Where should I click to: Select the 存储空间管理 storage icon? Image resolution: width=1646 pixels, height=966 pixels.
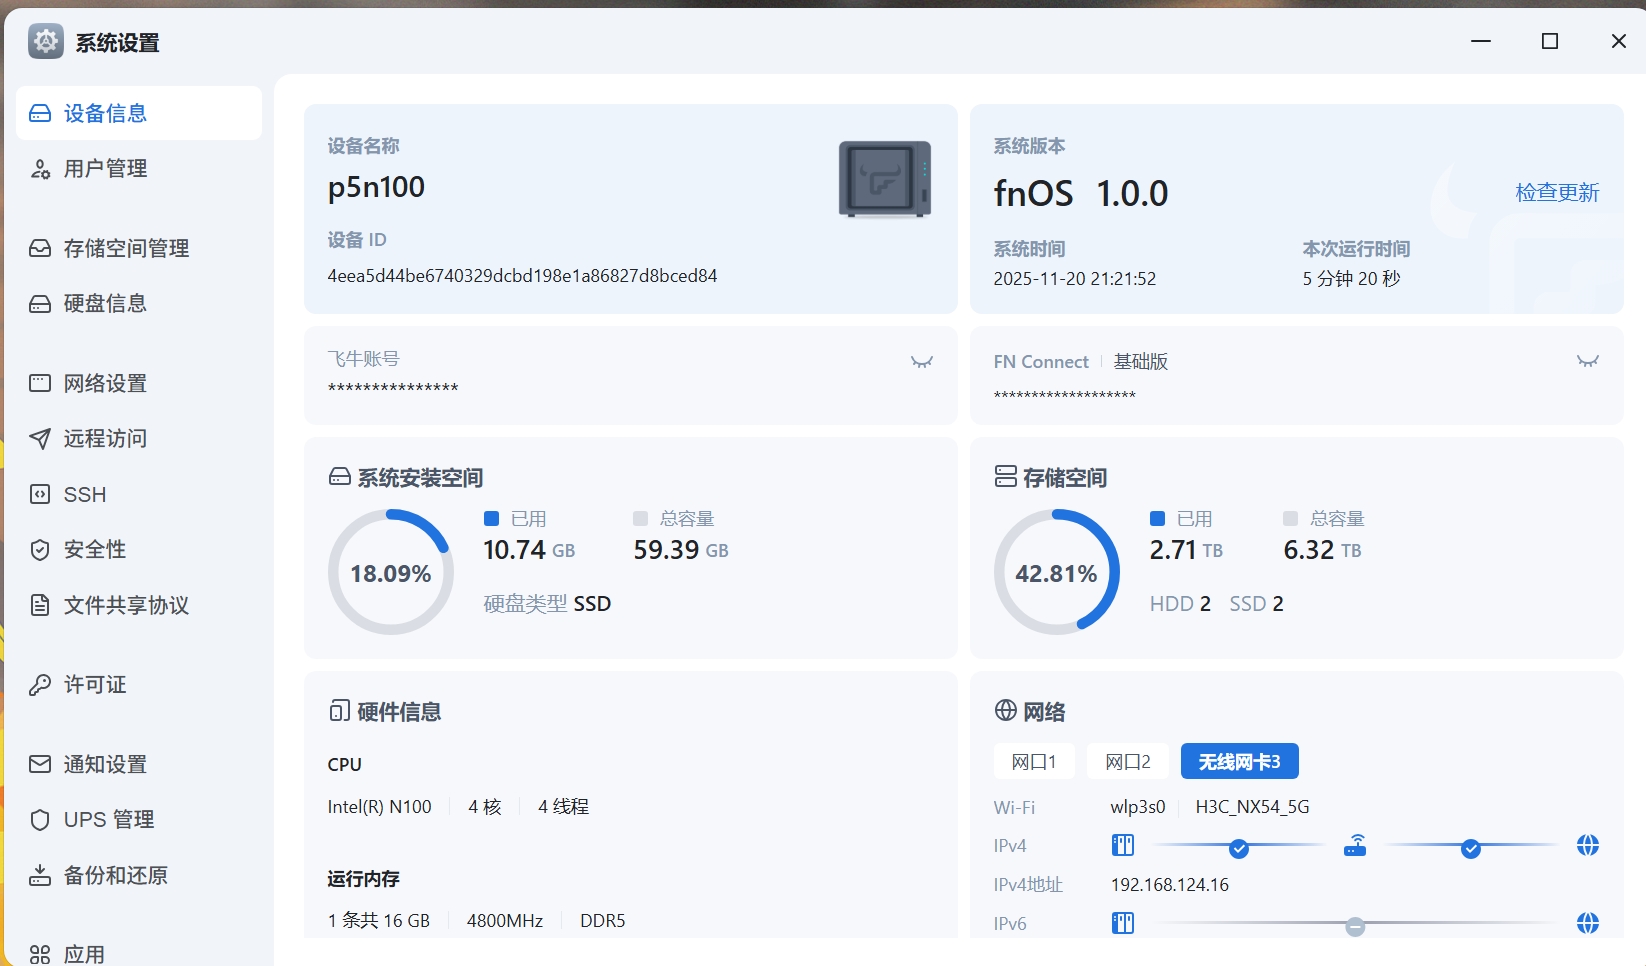pos(40,248)
